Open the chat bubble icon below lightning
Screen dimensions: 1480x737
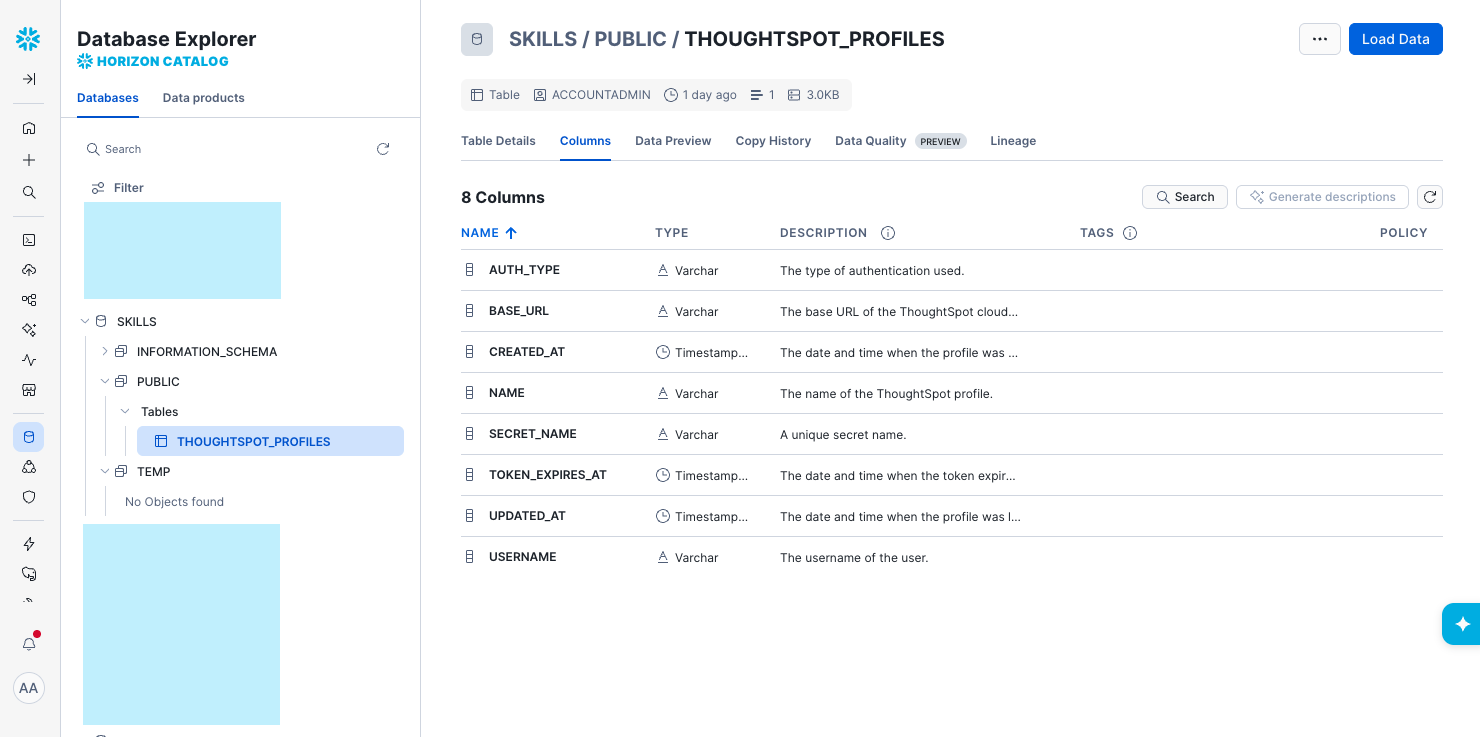coord(29,574)
